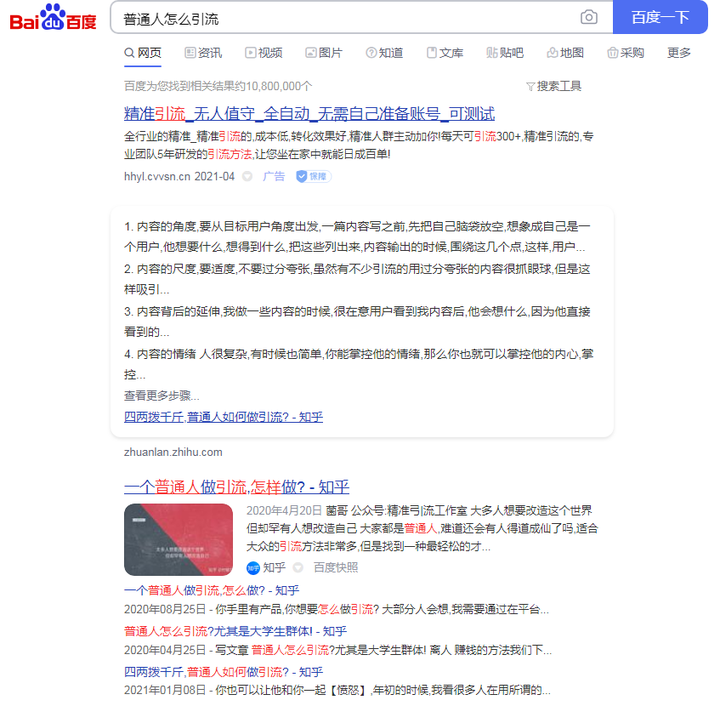Click the 百度一下 search button
The height and width of the screenshot is (706, 720).
[x=660, y=17]
